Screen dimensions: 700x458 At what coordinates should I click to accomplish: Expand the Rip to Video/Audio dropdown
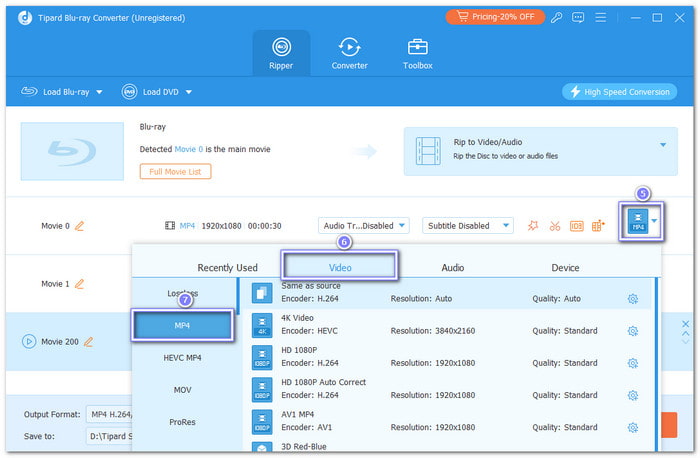pos(662,145)
